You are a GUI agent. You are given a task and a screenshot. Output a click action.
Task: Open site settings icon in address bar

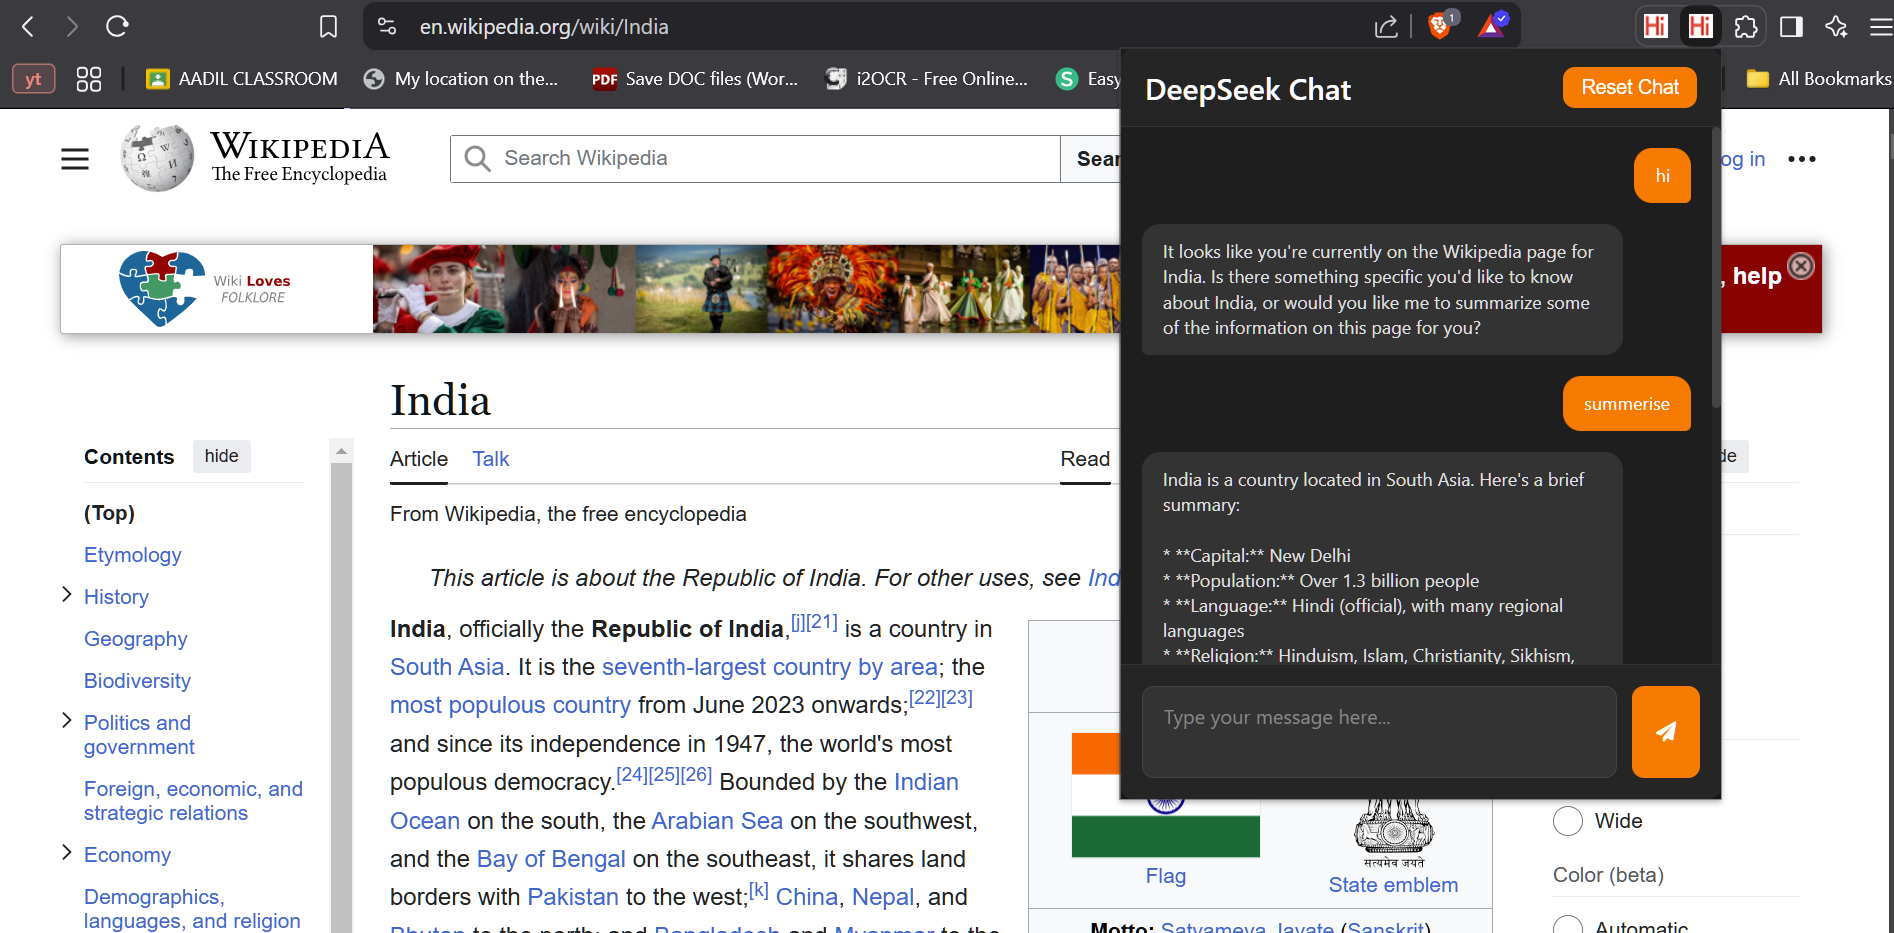pos(387,27)
